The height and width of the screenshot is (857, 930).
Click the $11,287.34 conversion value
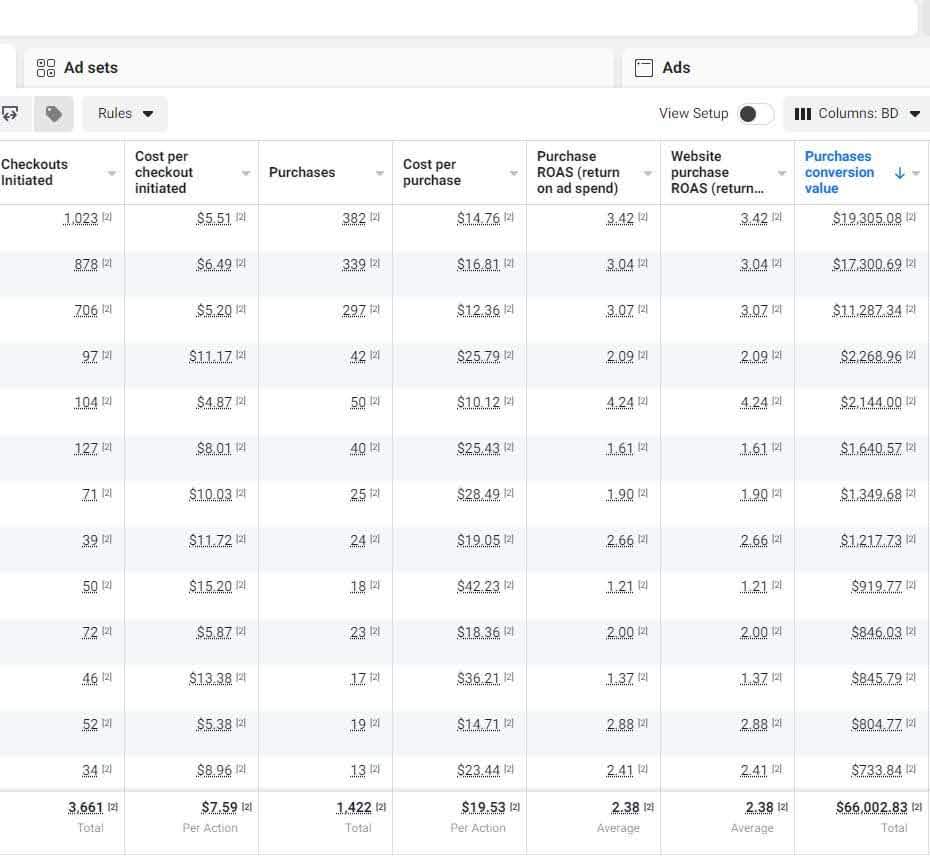pos(867,311)
